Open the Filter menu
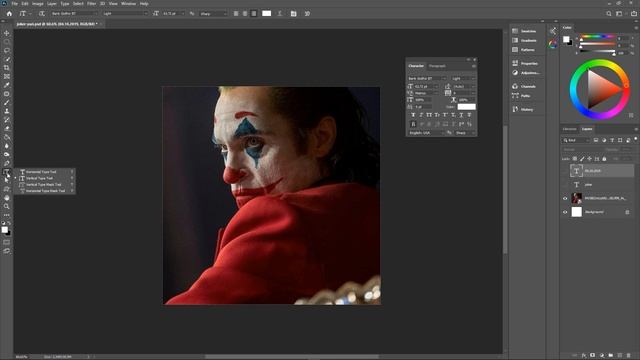Viewport: 640px width, 360px height. coord(91,4)
